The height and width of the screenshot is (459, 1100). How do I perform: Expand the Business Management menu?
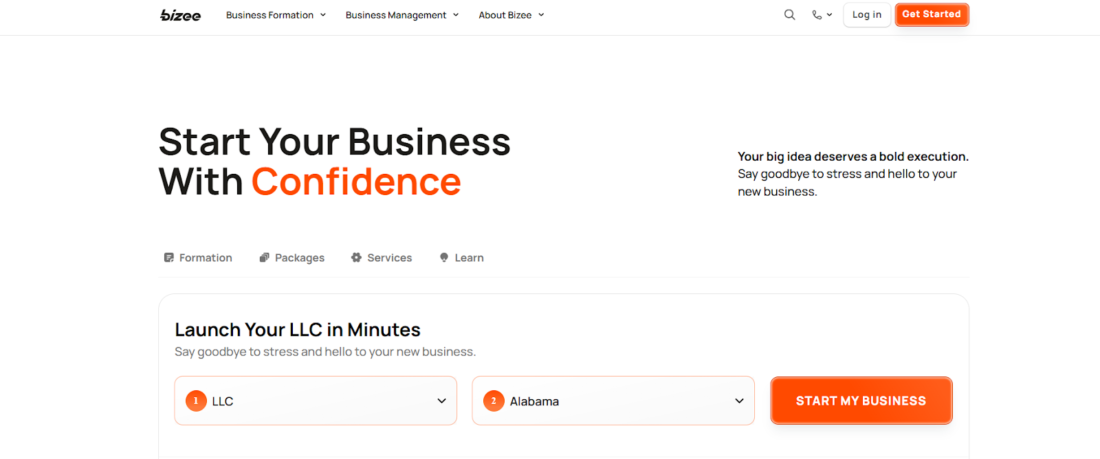402,15
